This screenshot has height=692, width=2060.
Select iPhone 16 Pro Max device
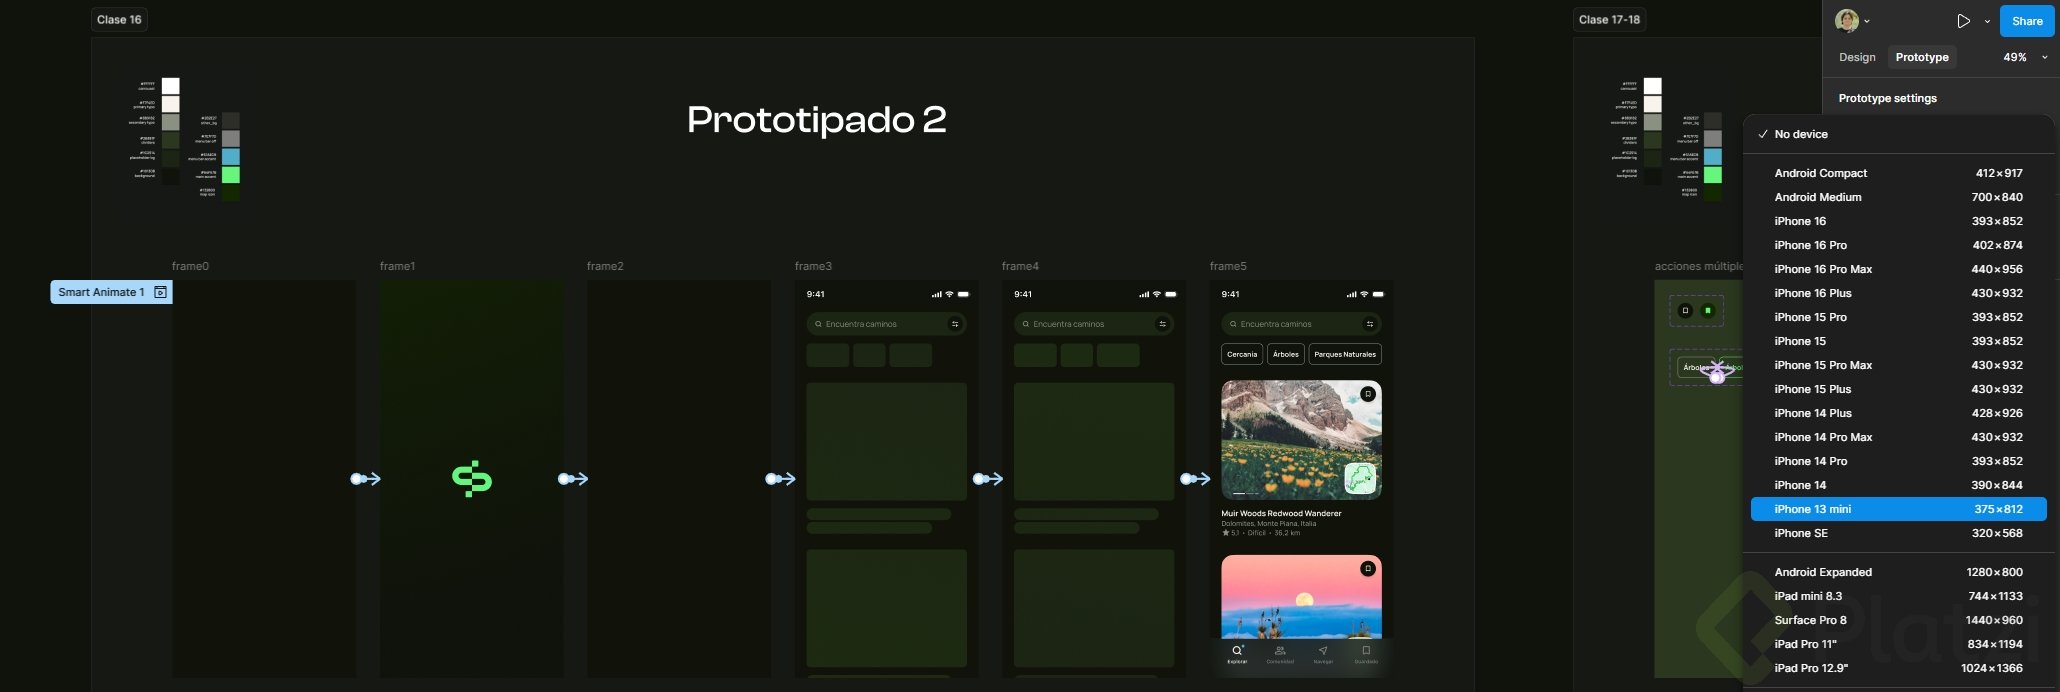[x=1898, y=269]
